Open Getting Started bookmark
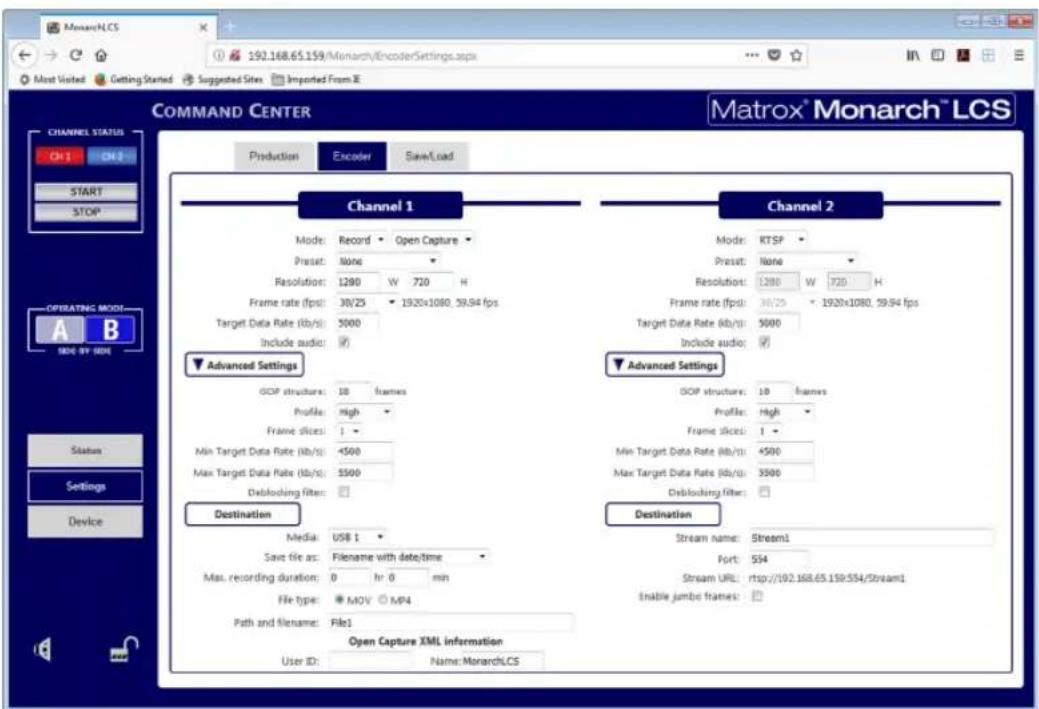Image resolution: width=1039 pixels, height=709 pixels. click(134, 80)
